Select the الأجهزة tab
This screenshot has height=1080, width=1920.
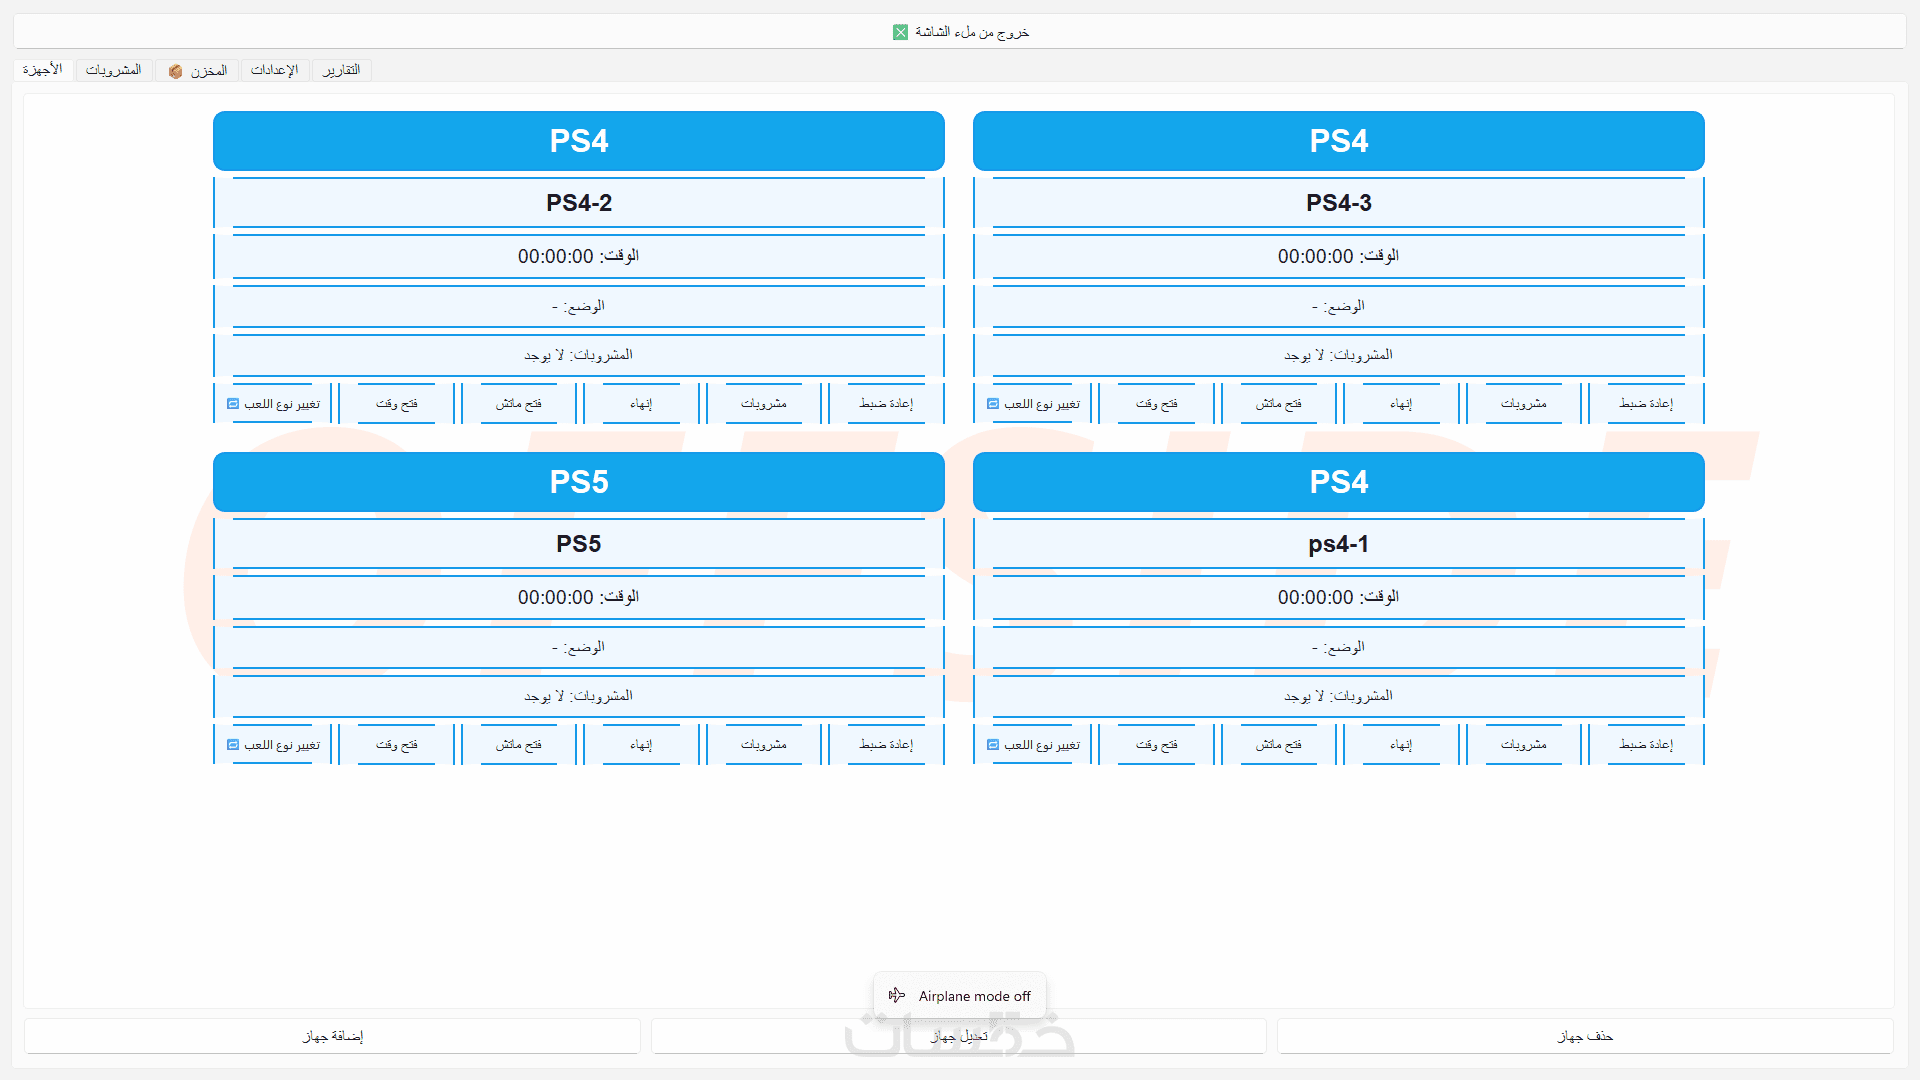tap(43, 70)
